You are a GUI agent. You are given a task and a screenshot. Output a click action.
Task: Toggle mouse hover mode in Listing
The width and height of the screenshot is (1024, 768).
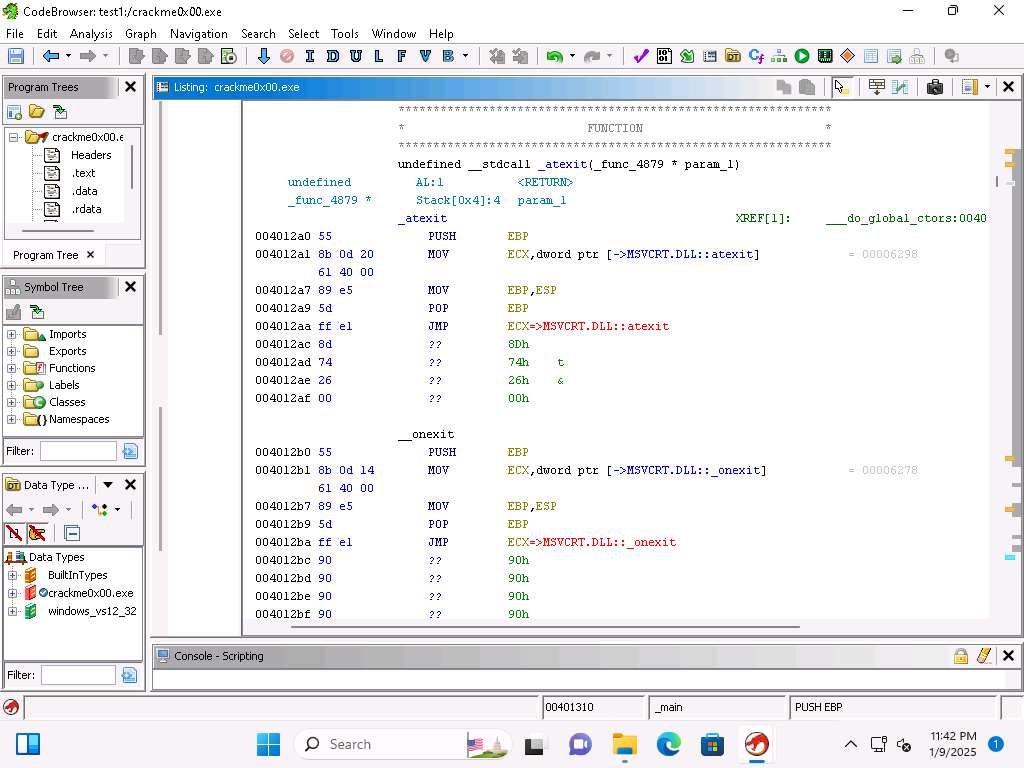tap(842, 87)
